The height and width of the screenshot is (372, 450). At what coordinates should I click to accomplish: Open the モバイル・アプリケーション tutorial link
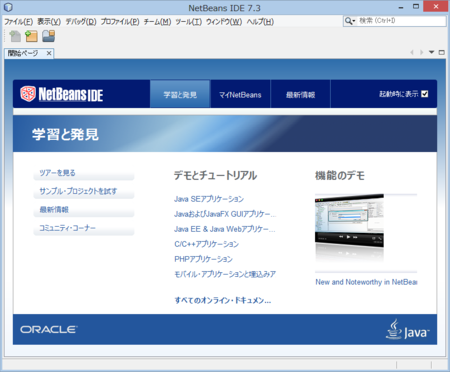225,274
